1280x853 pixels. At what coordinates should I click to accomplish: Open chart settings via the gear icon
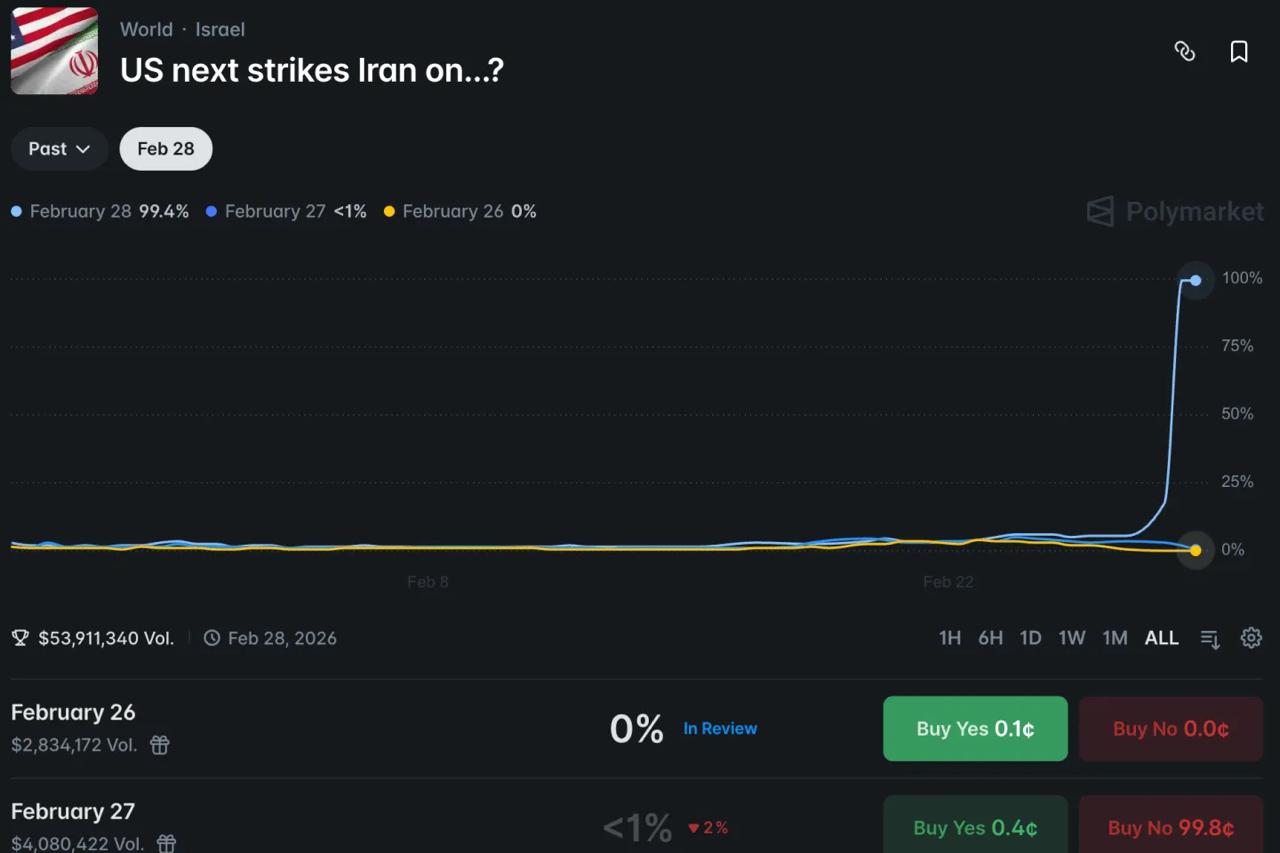1251,637
